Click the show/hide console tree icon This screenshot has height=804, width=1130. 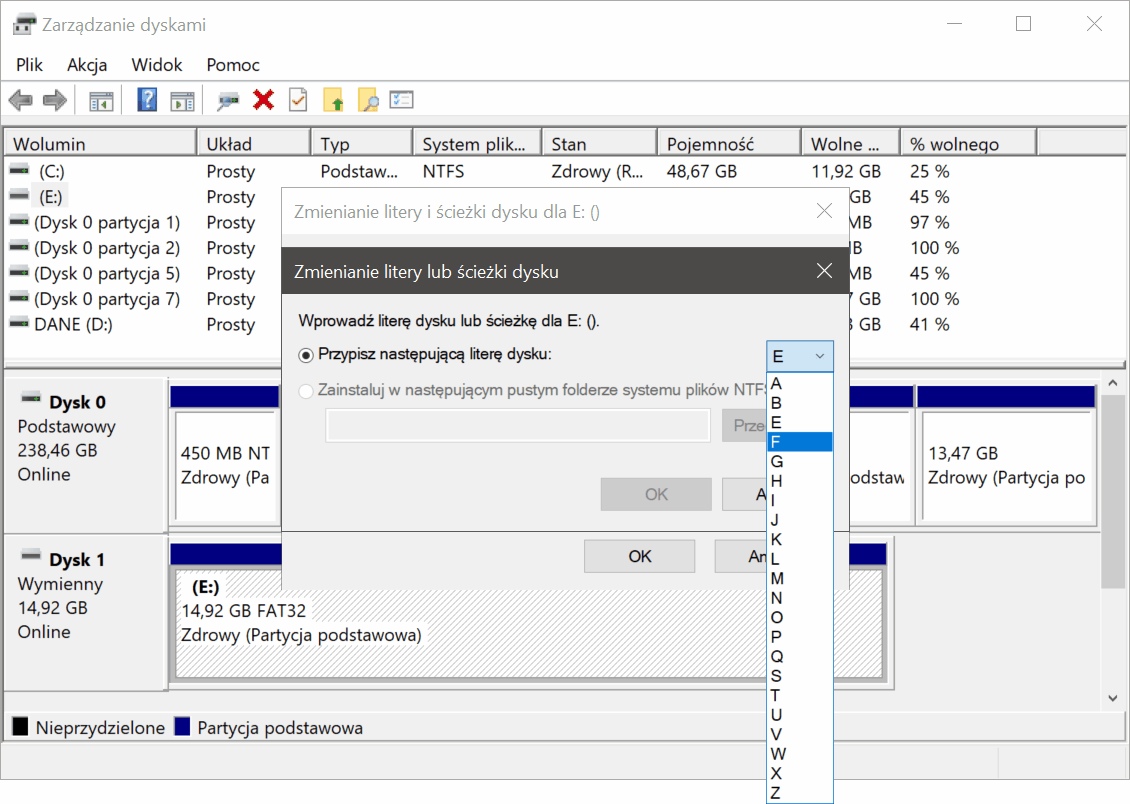click(x=101, y=100)
